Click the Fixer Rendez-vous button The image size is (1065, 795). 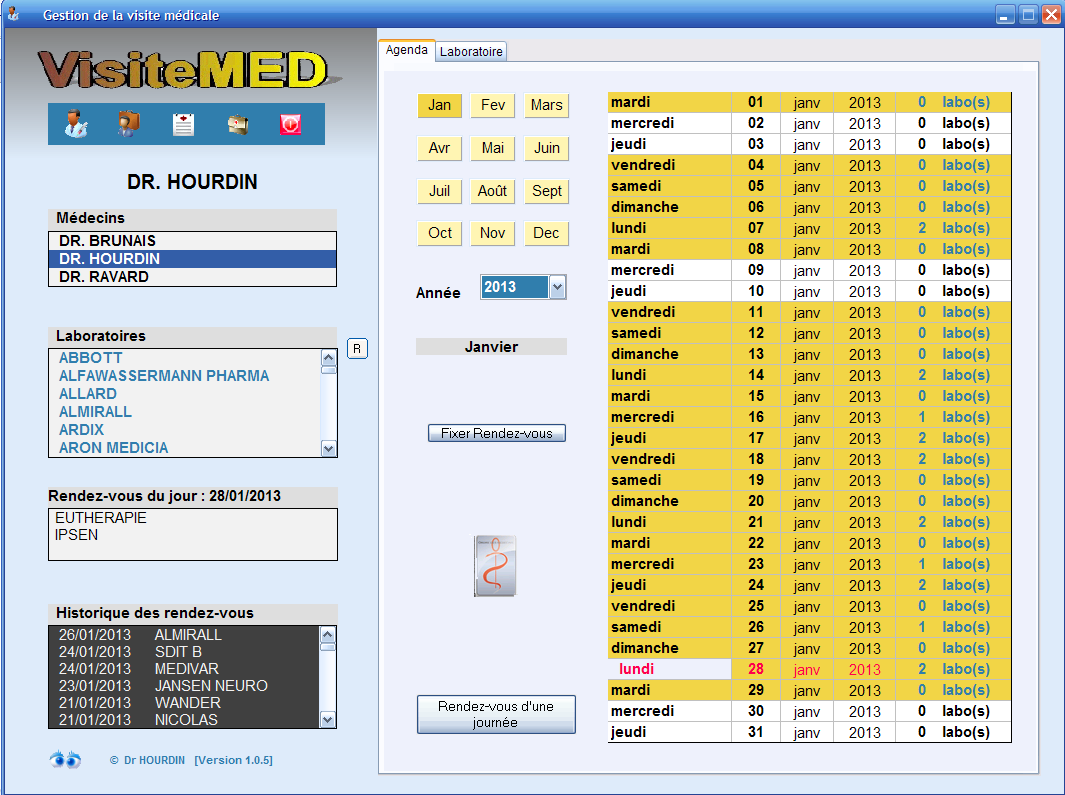(x=496, y=434)
